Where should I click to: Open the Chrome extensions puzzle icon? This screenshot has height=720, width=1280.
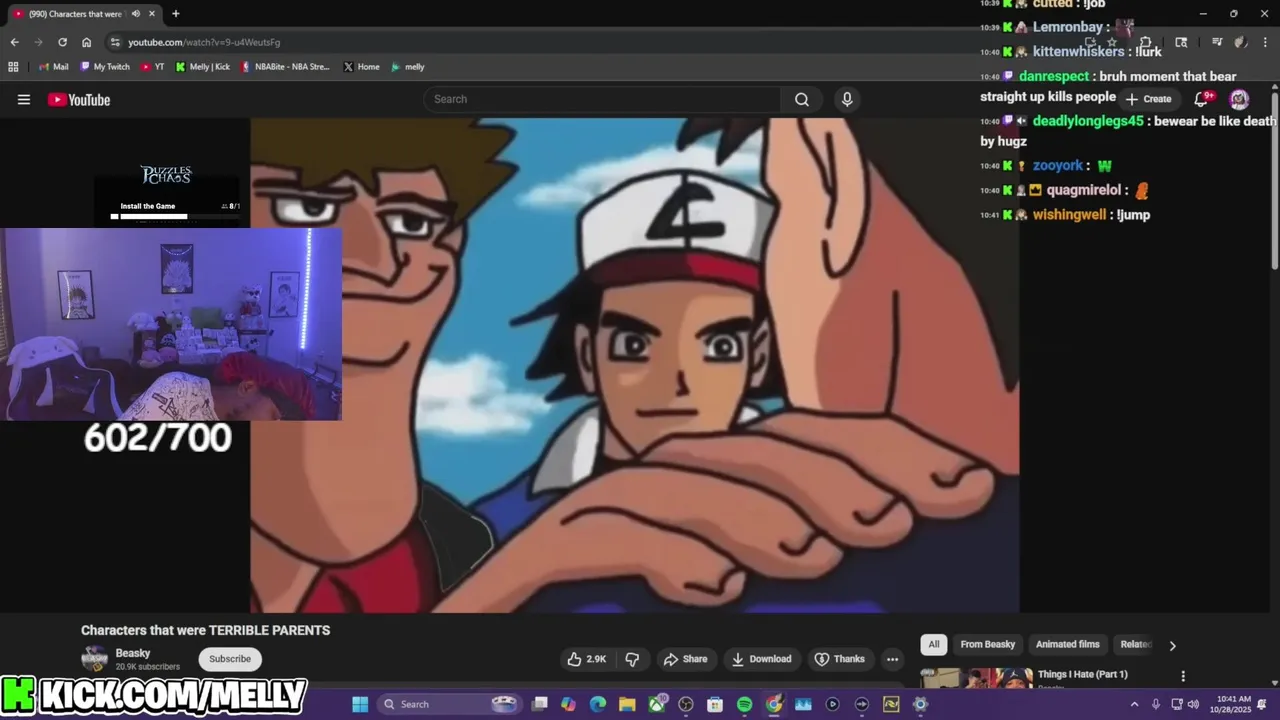click(1146, 42)
